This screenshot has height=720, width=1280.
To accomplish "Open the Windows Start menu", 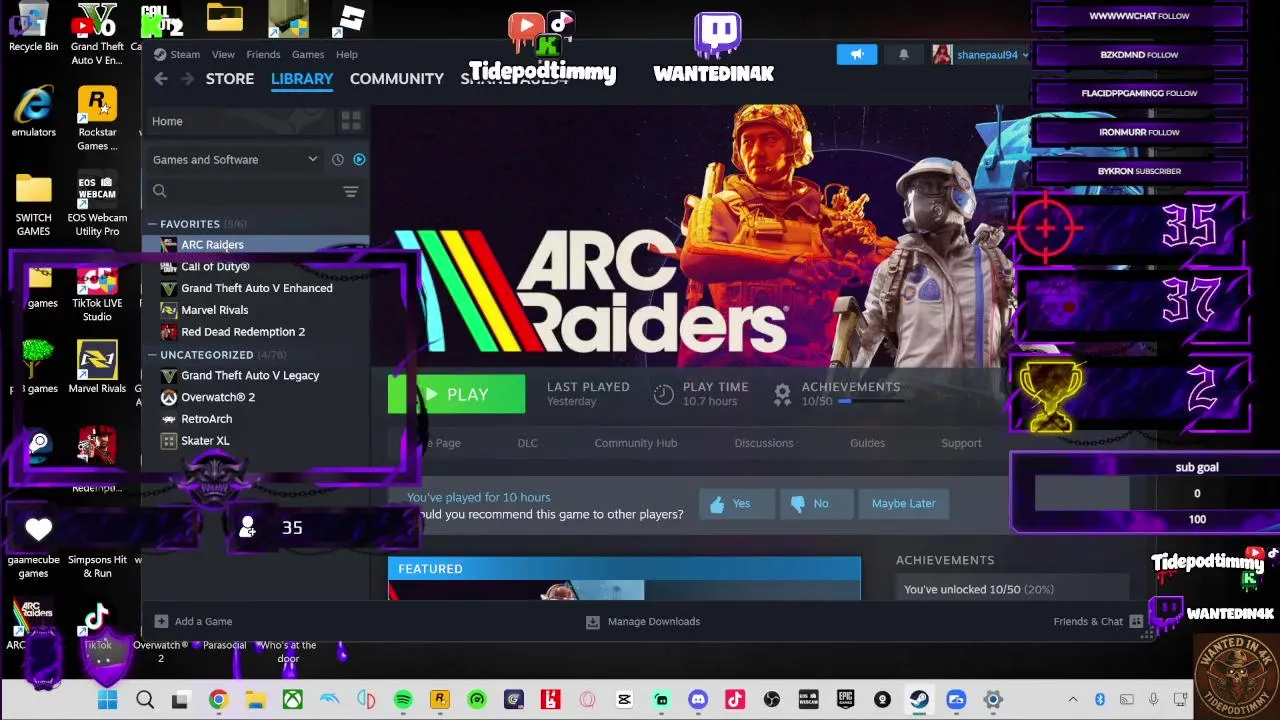I will pos(107,700).
